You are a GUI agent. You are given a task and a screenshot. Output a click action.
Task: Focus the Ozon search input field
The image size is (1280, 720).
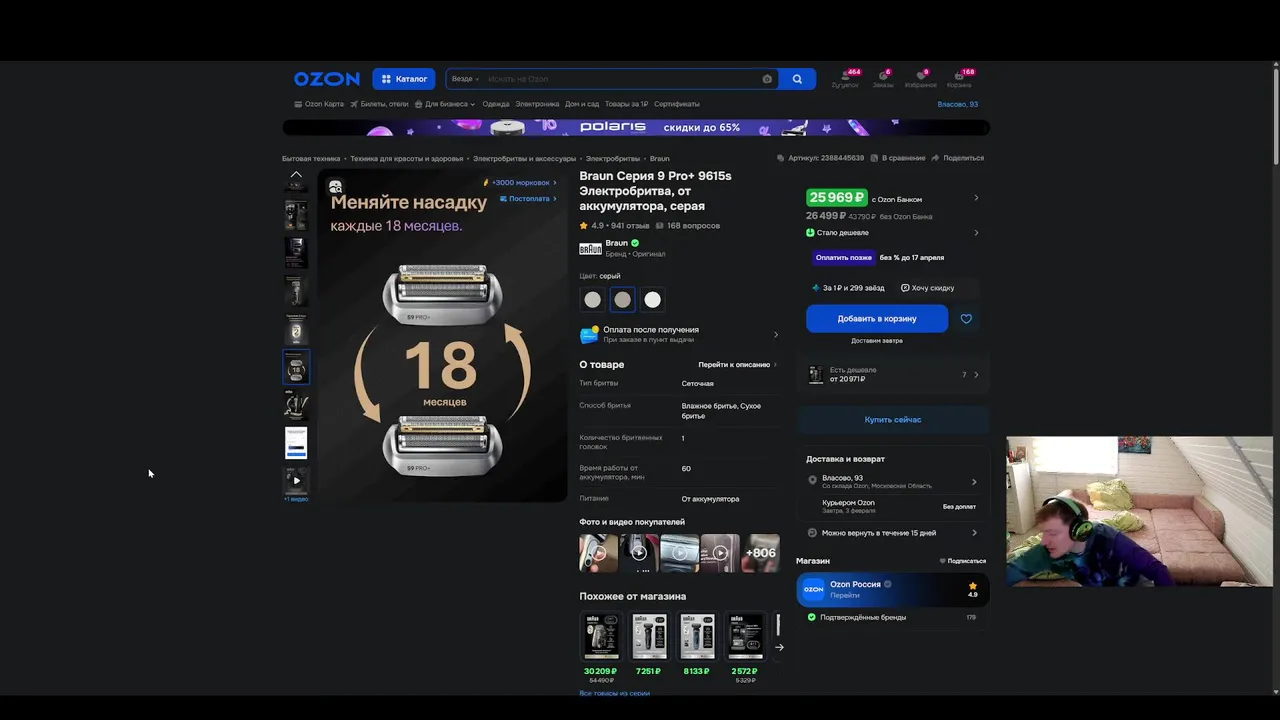point(622,79)
